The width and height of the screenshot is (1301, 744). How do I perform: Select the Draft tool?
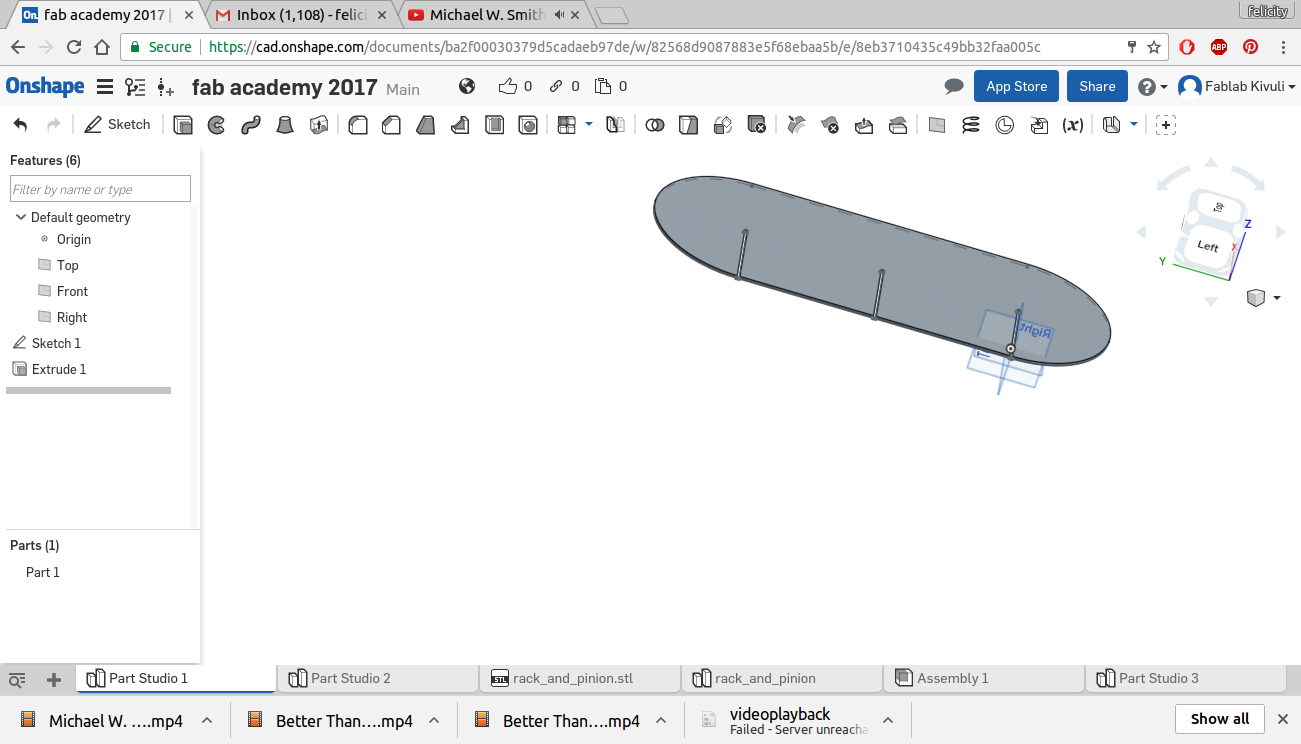coord(426,125)
